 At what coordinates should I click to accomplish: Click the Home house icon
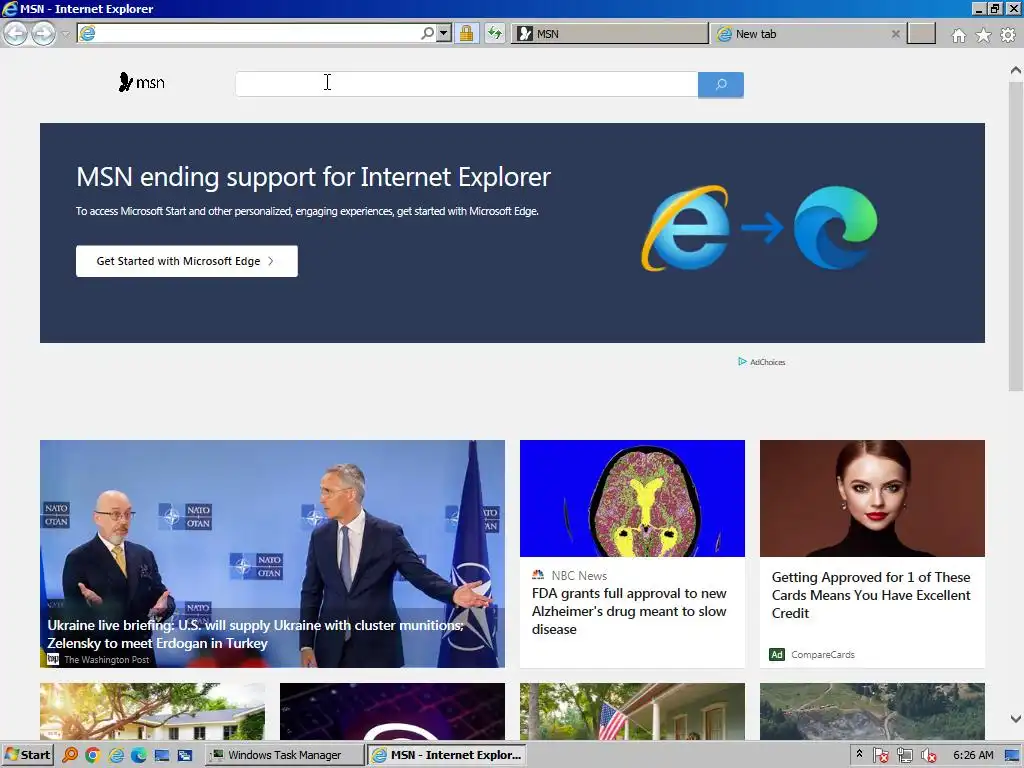tap(958, 35)
